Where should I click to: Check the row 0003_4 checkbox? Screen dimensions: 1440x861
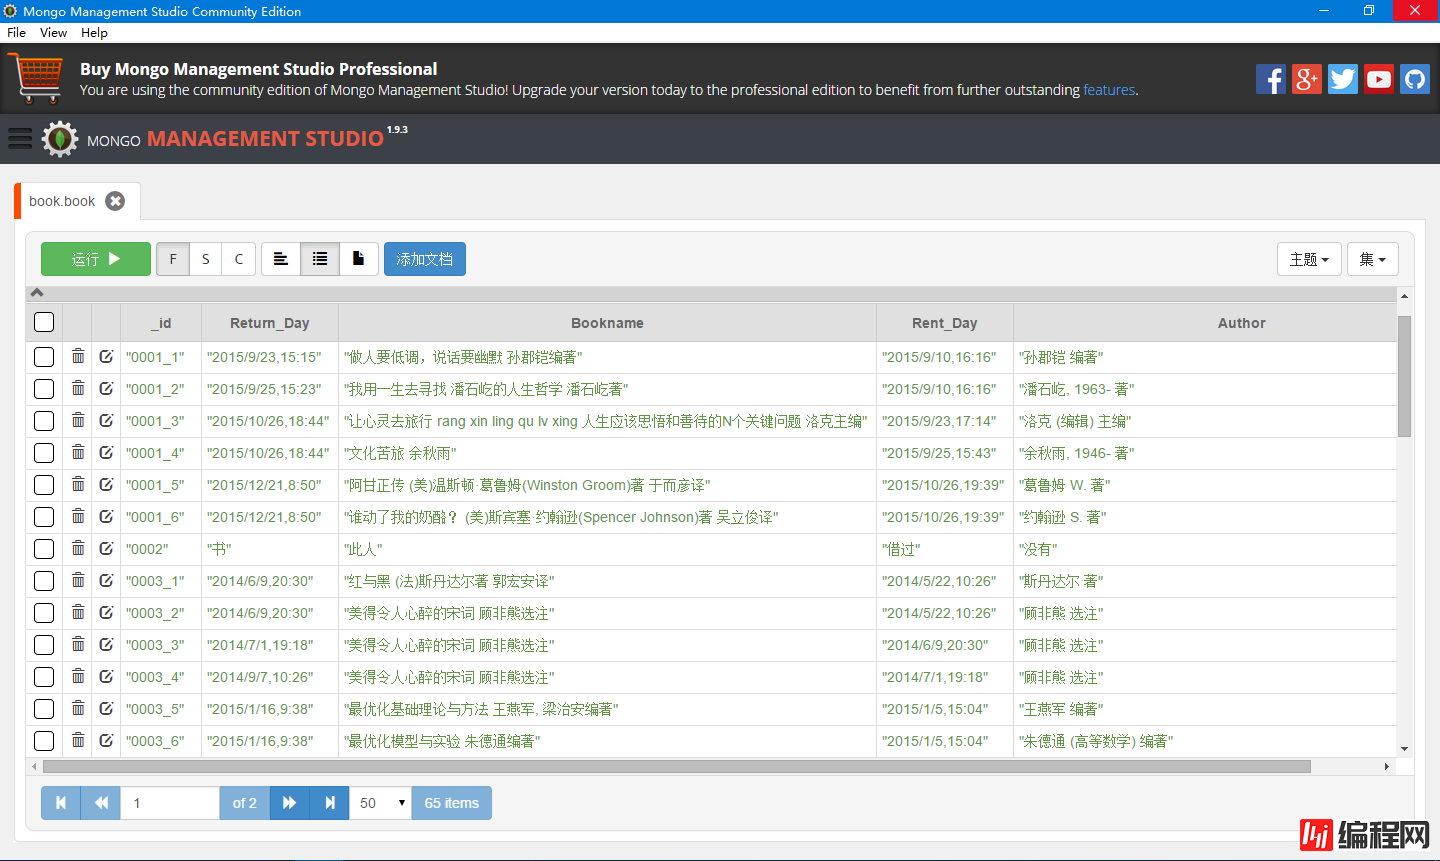coord(44,677)
